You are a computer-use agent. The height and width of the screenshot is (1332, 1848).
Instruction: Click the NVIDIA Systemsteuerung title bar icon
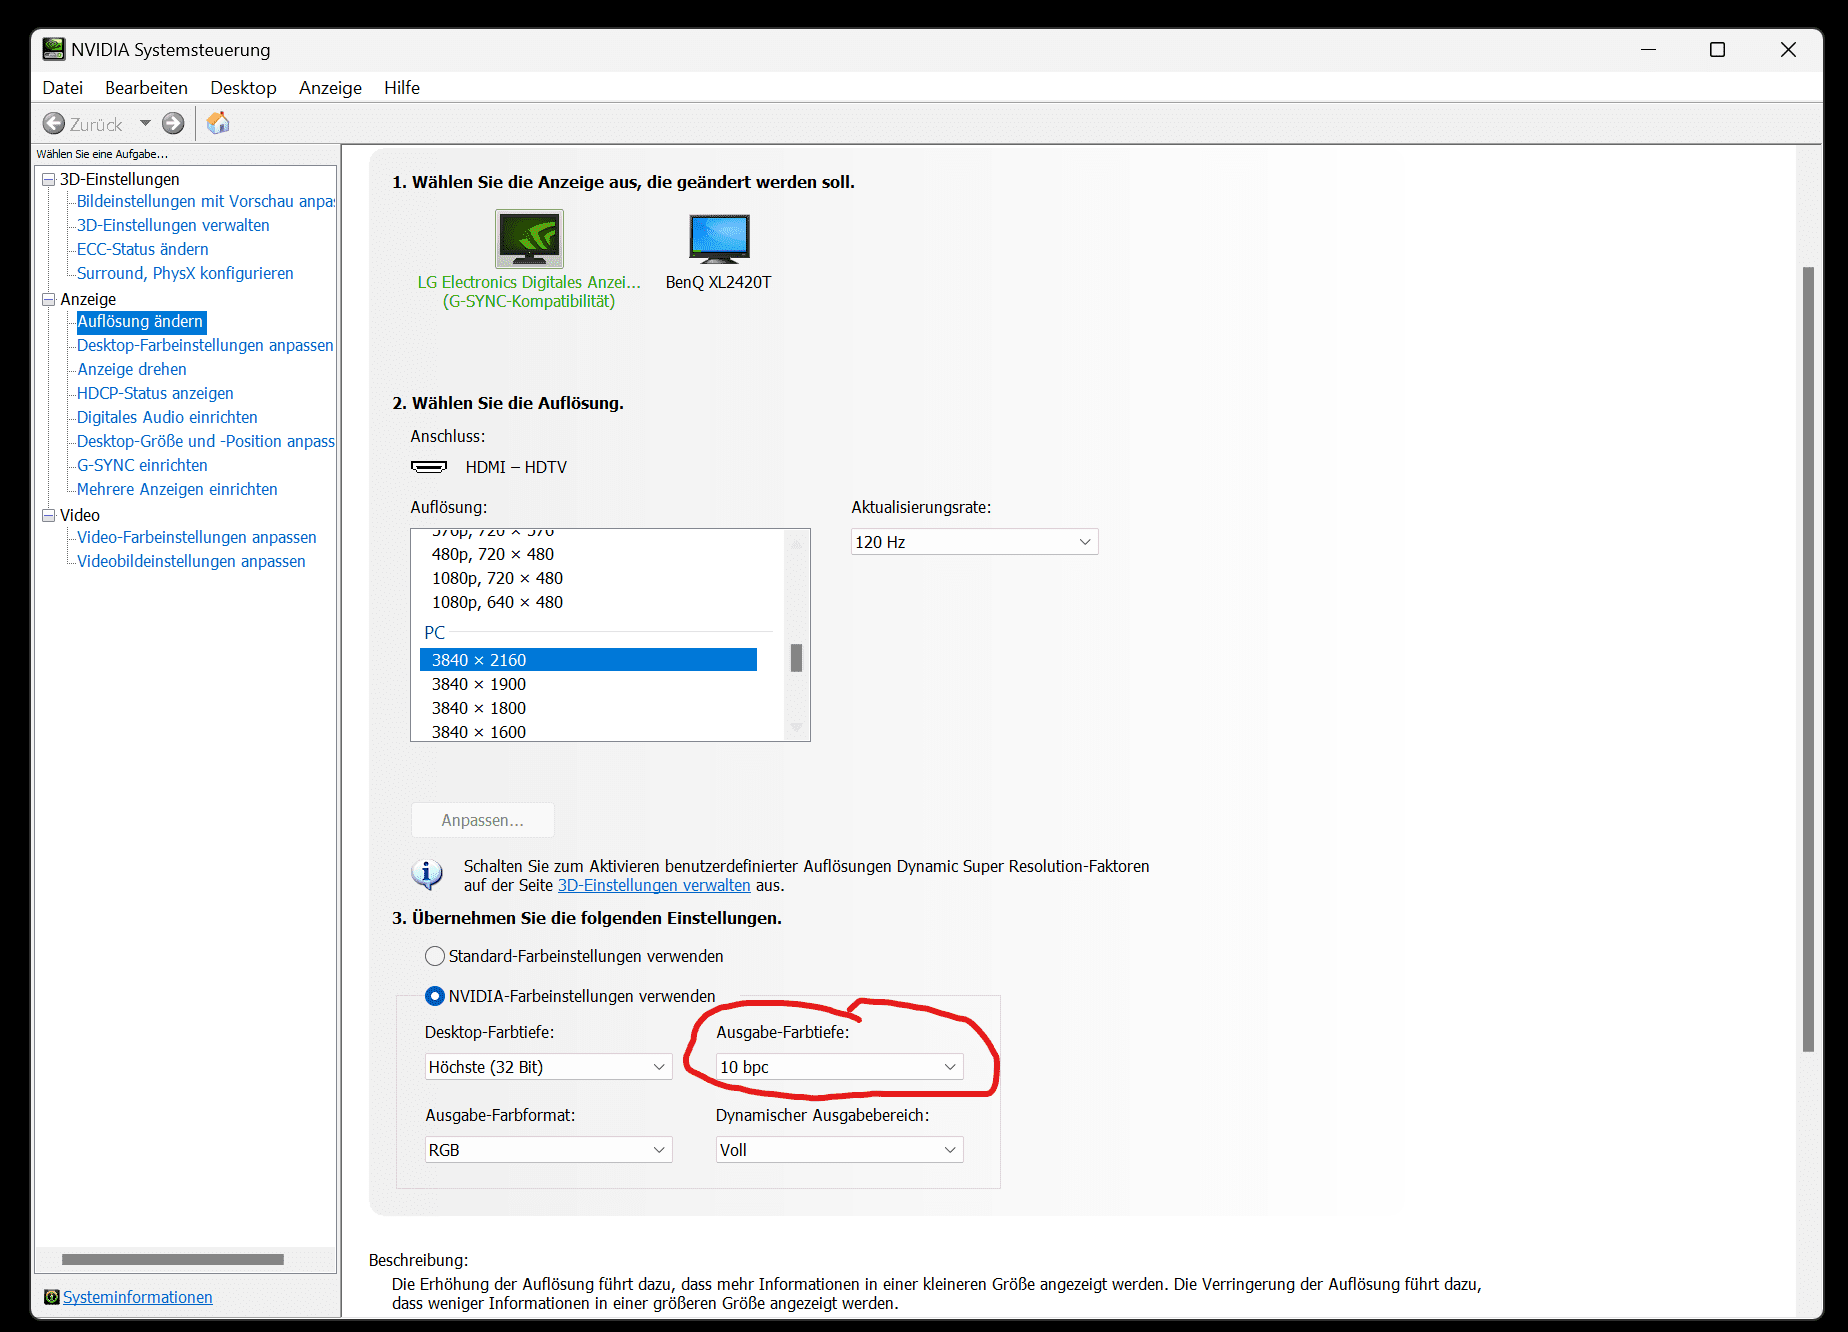(54, 49)
